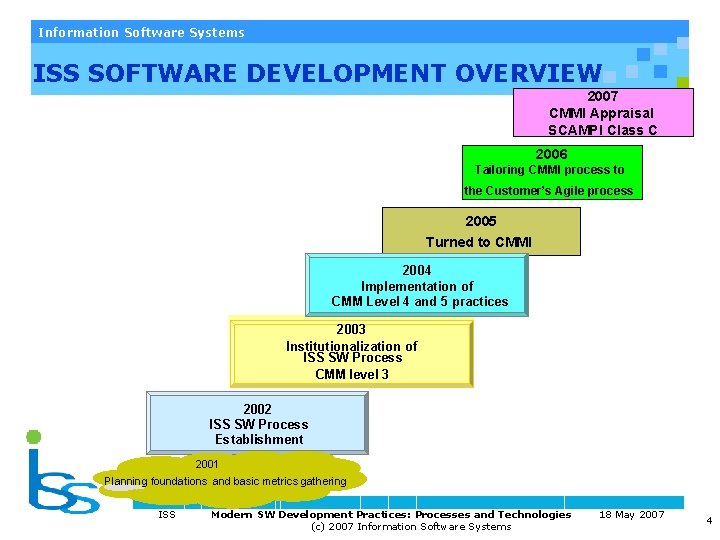Image resolution: width=720 pixels, height=540 pixels.
Task: Click the 2001 Planning foundations cloud shape
Action: tap(230, 478)
